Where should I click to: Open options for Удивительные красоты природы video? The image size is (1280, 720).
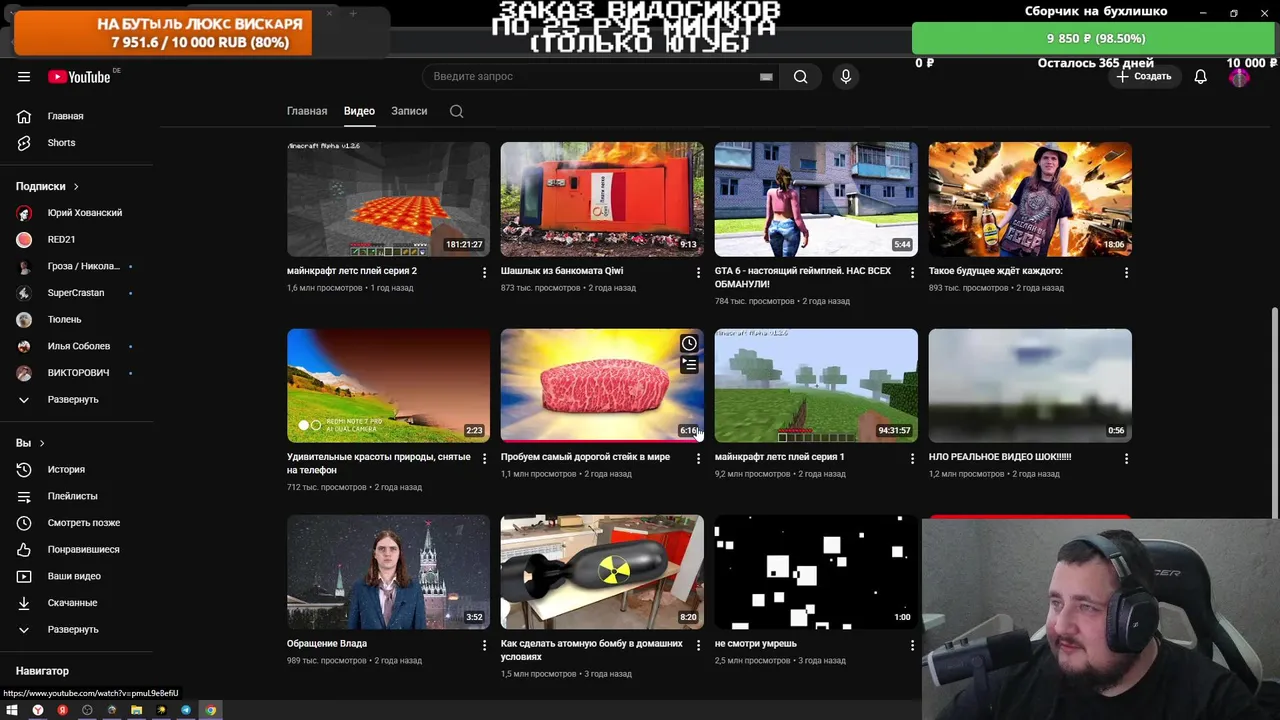[484, 458]
